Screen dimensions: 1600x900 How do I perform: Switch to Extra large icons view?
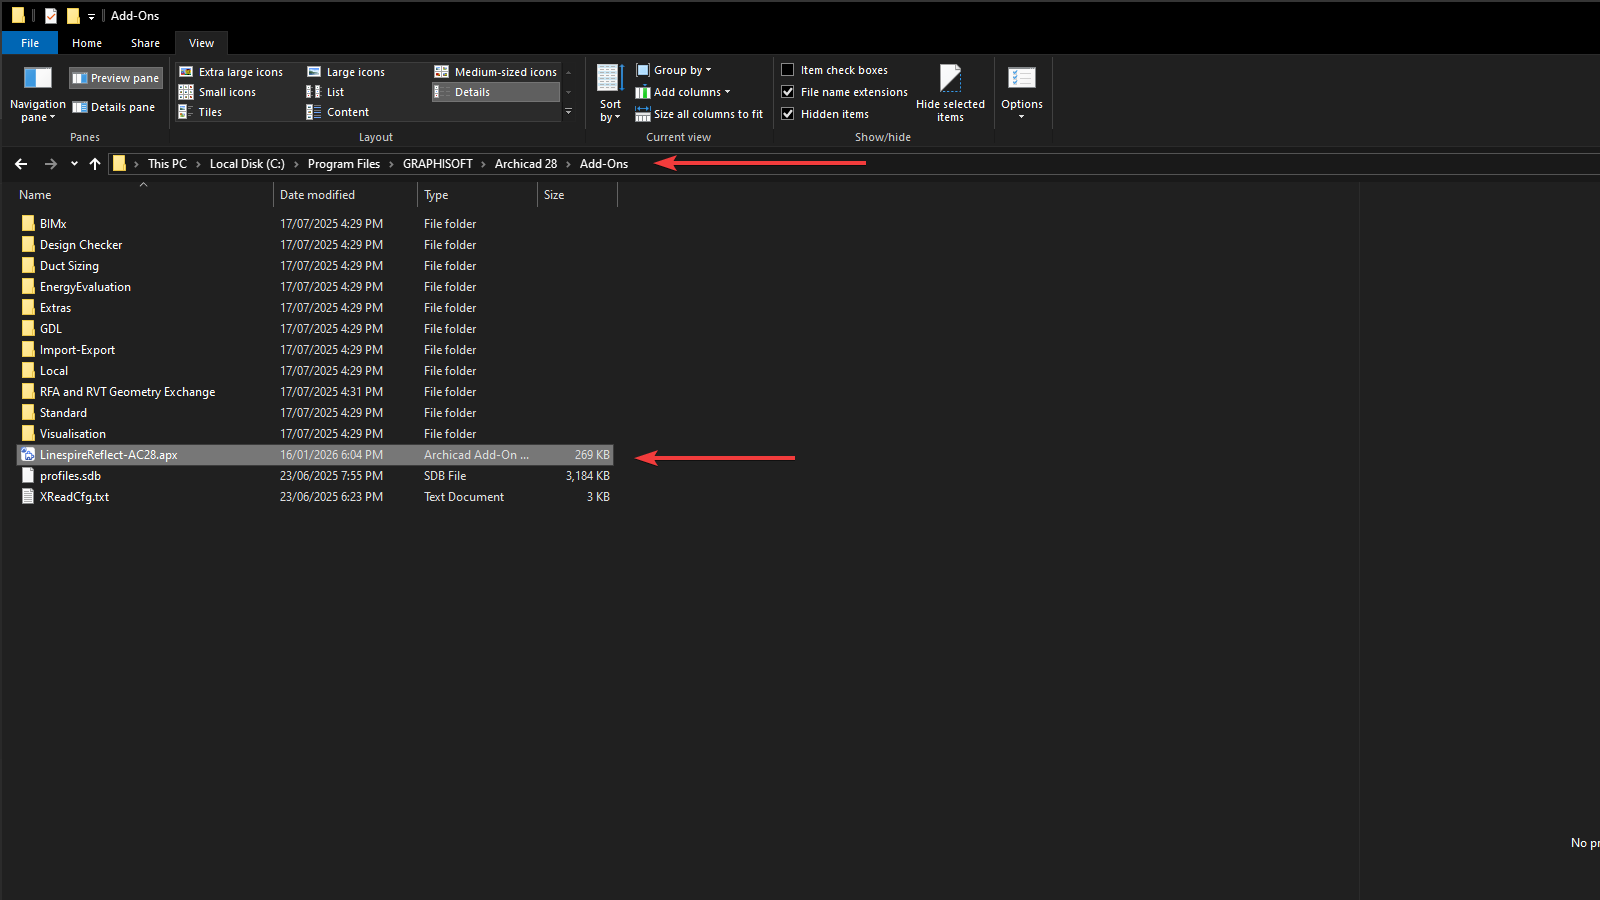click(240, 71)
